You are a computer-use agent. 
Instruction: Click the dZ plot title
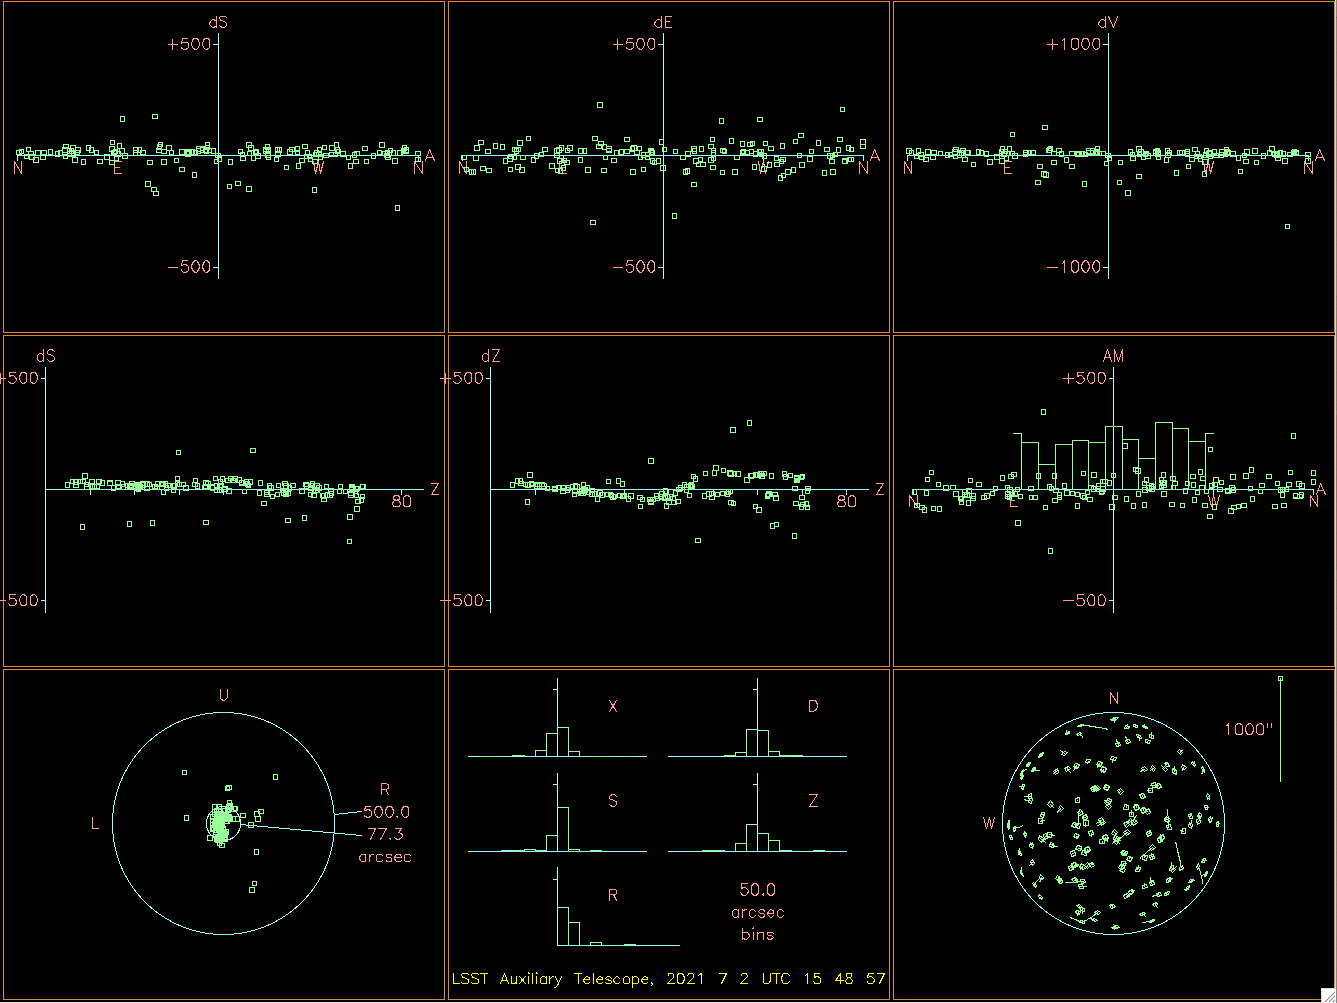click(490, 356)
